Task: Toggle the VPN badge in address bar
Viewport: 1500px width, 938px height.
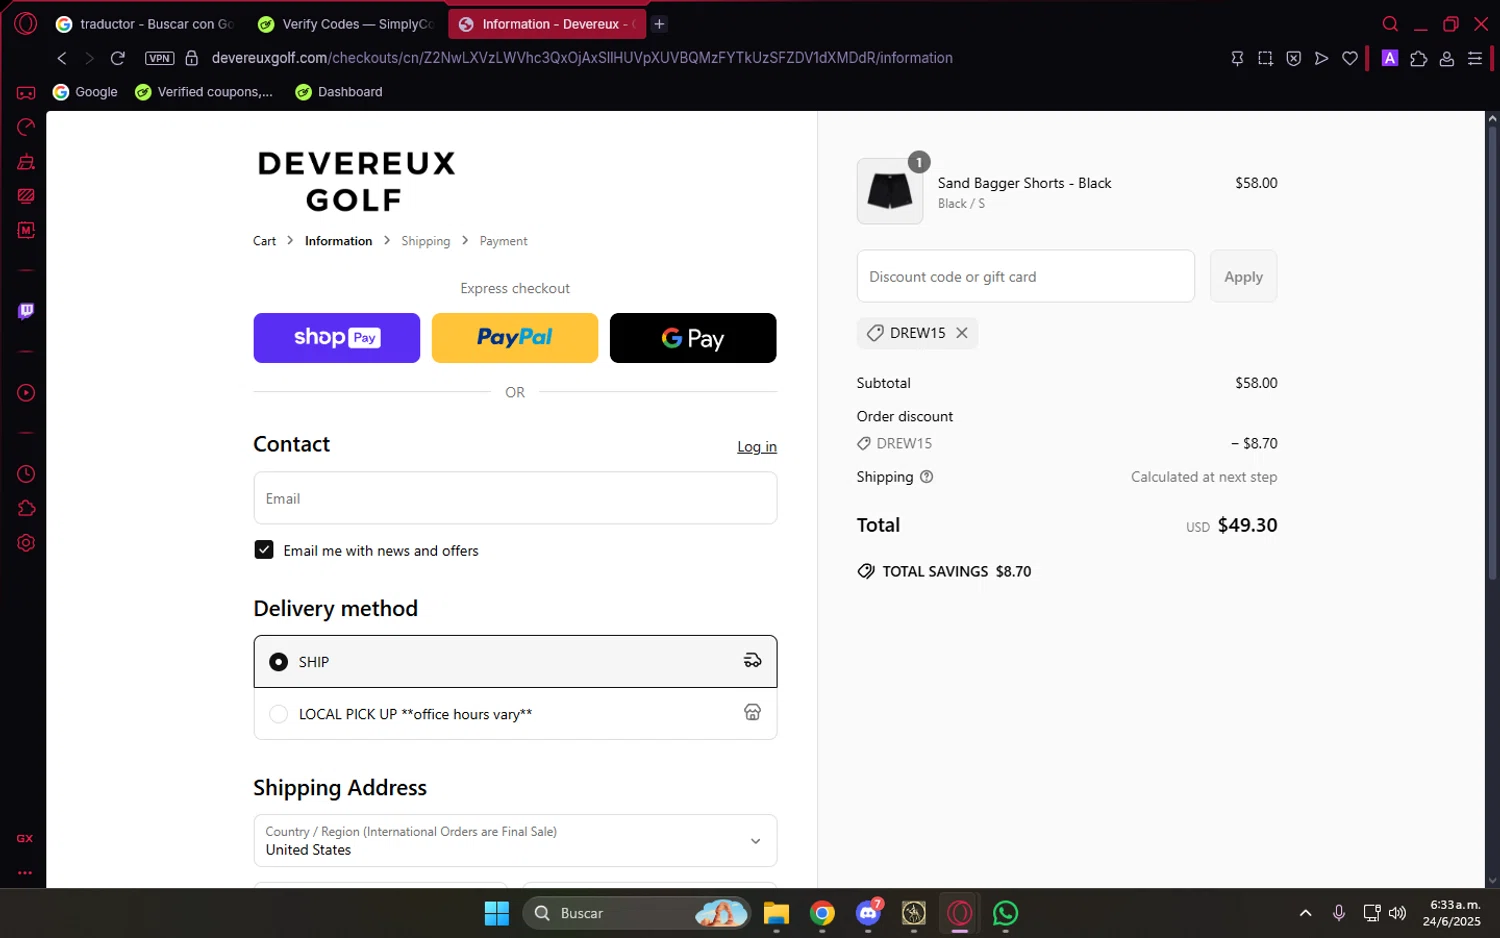Action: pos(160,58)
